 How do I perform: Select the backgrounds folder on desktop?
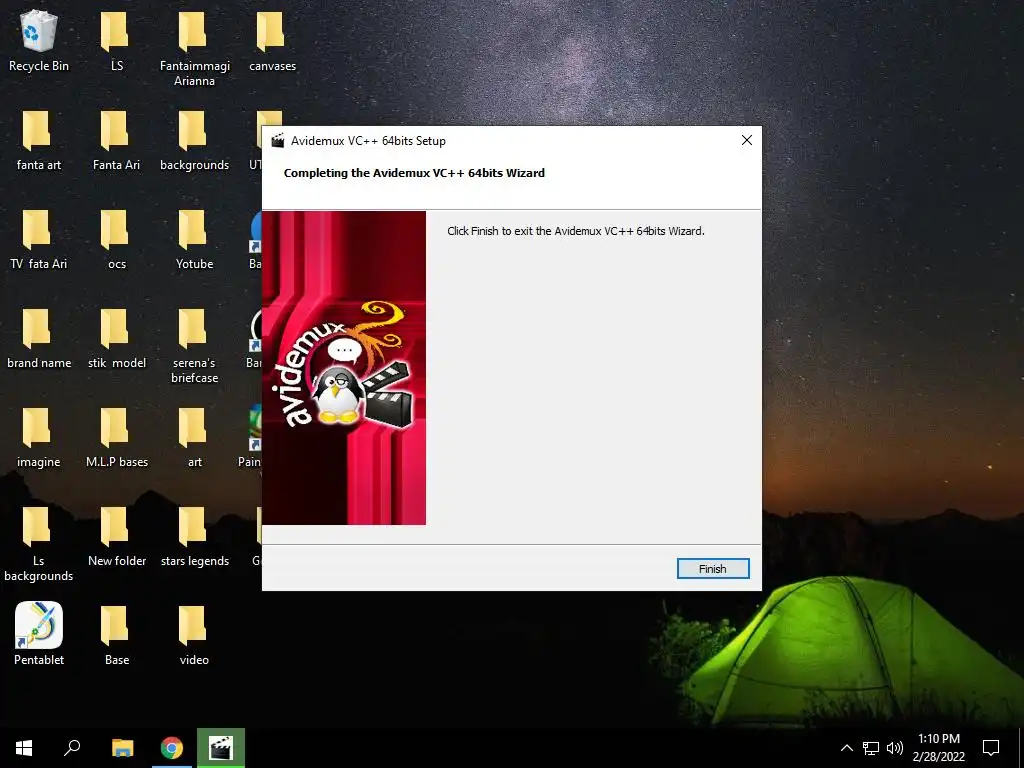pyautogui.click(x=195, y=140)
